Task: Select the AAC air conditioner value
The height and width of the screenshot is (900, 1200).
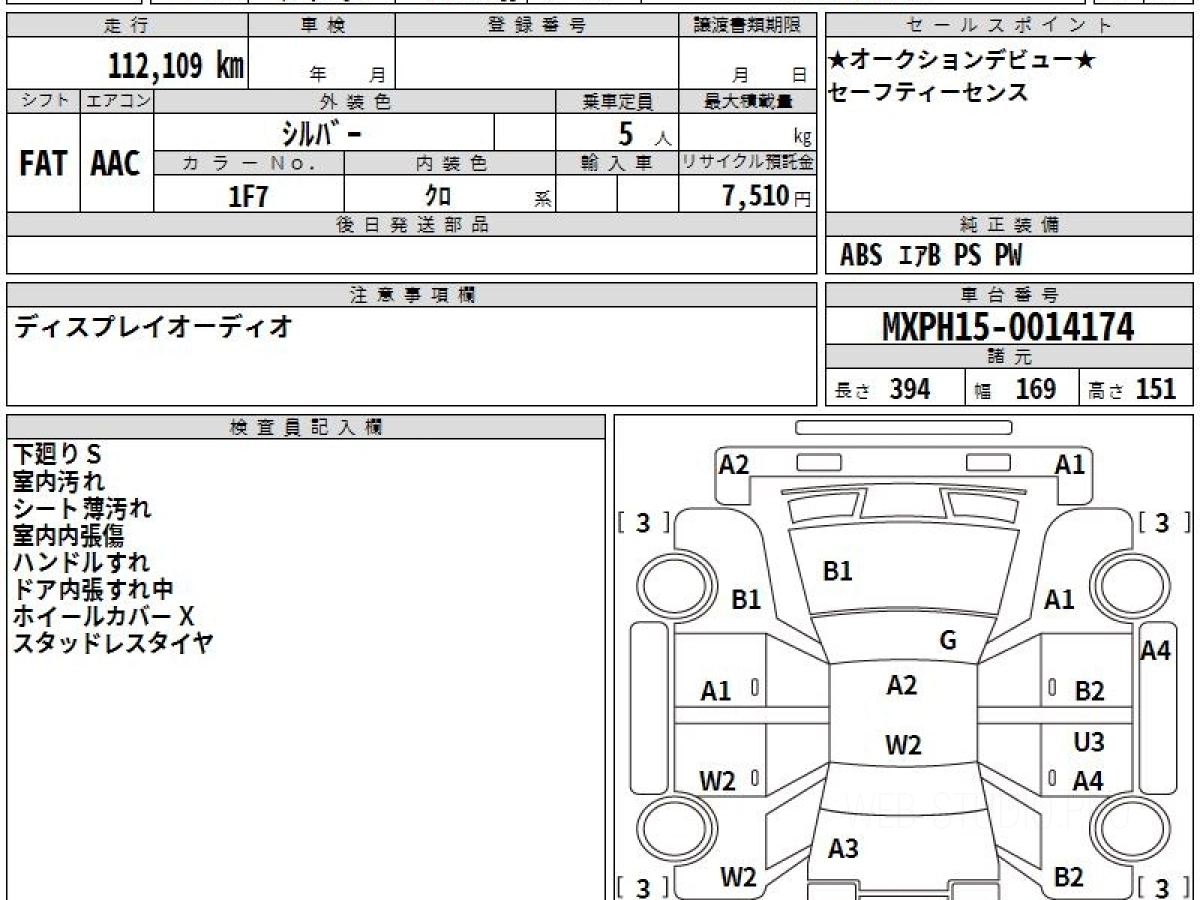Action: 116,164
